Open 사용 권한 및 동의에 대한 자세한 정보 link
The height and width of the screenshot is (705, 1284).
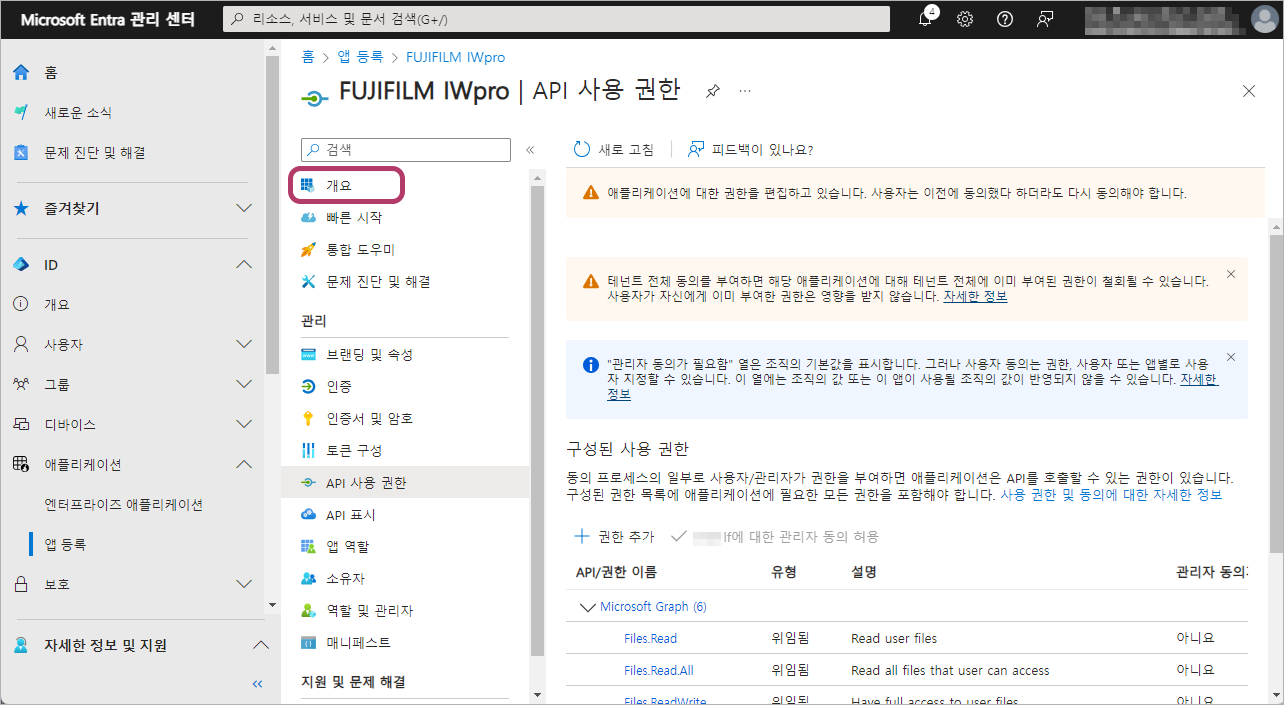(x=1111, y=495)
